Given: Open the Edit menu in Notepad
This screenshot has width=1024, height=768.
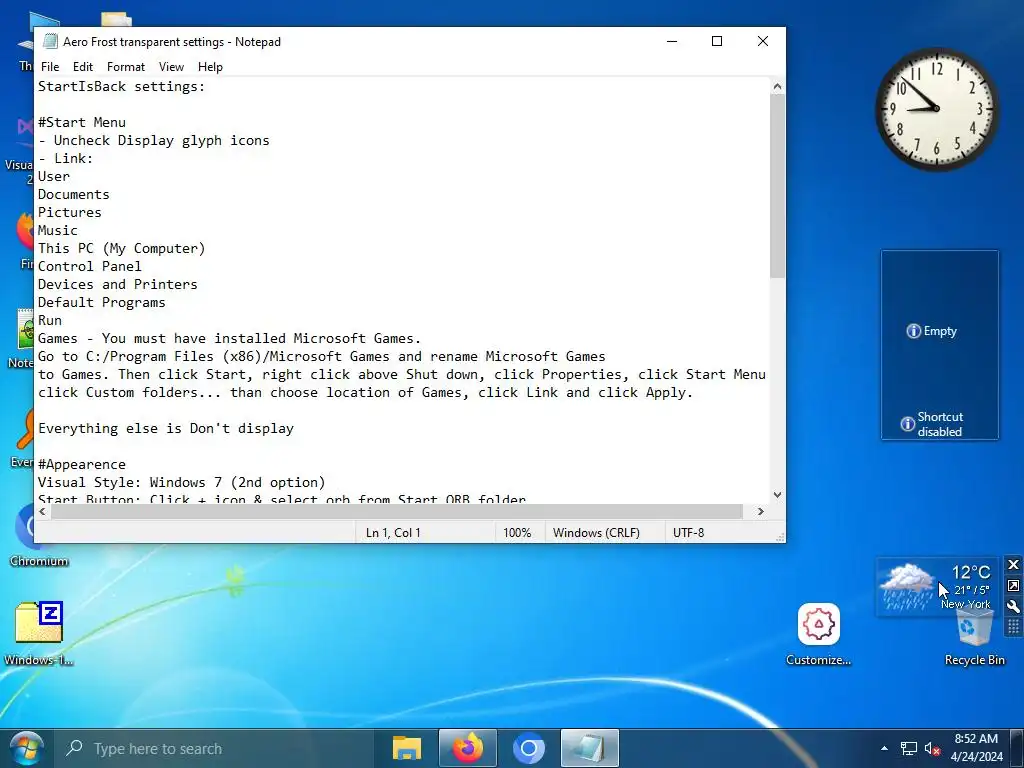Looking at the screenshot, I should pos(83,67).
